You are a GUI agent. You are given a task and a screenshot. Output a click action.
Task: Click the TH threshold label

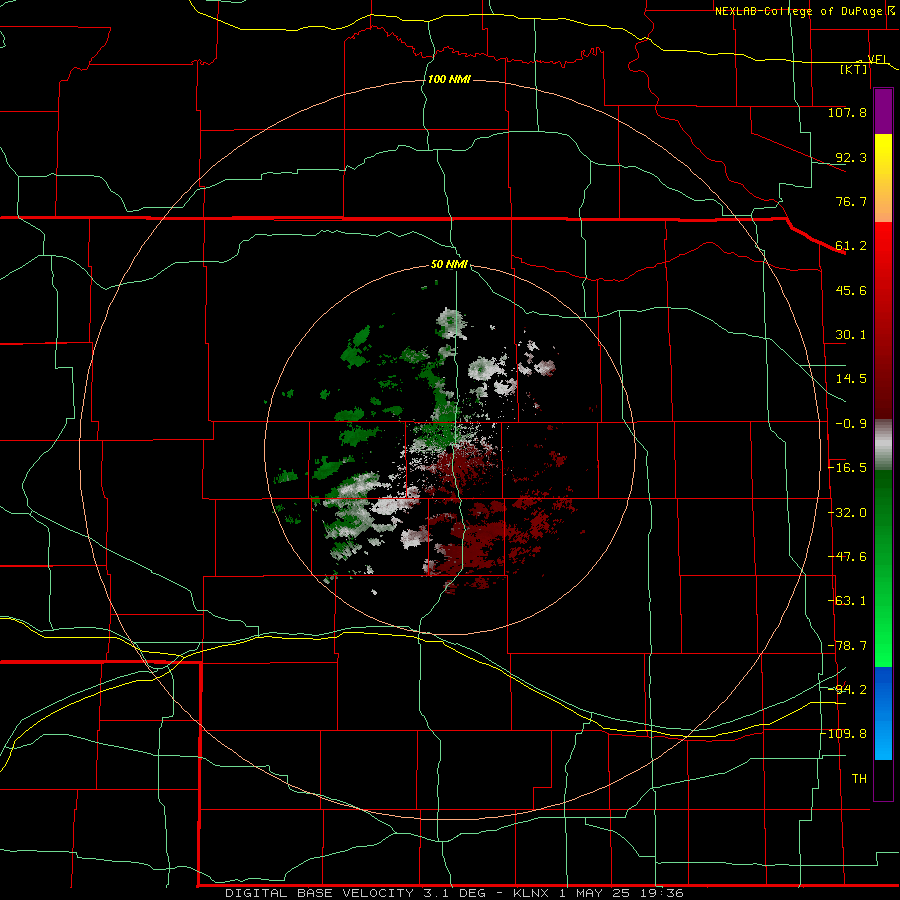[x=859, y=779]
